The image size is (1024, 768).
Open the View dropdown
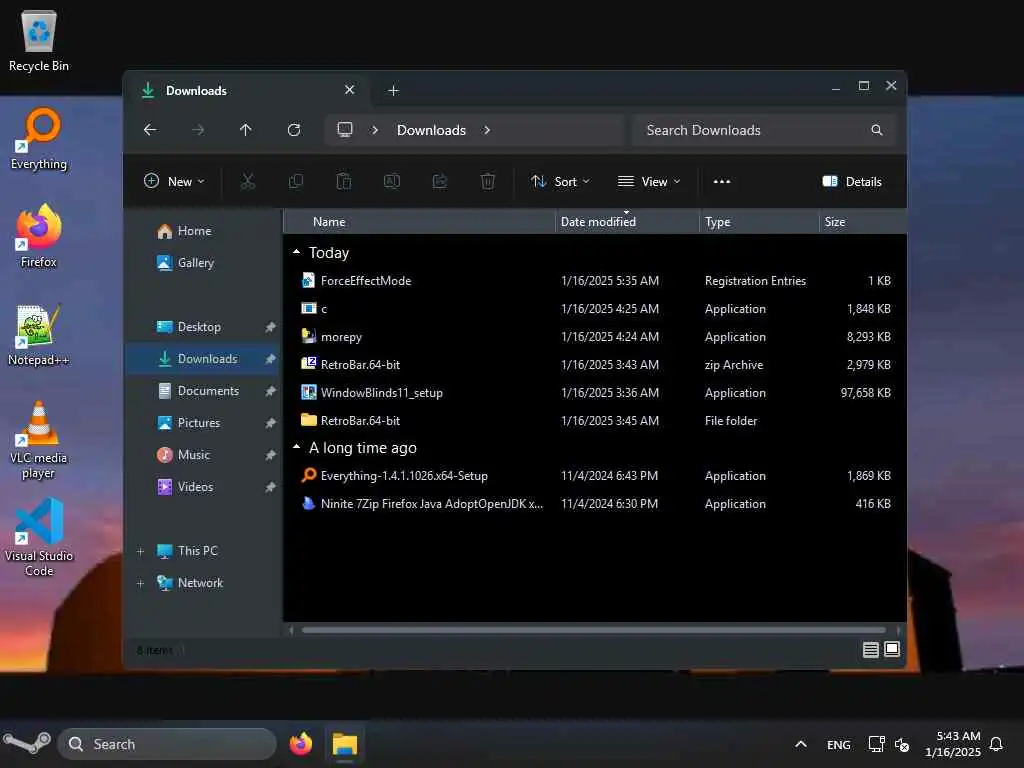pos(649,182)
